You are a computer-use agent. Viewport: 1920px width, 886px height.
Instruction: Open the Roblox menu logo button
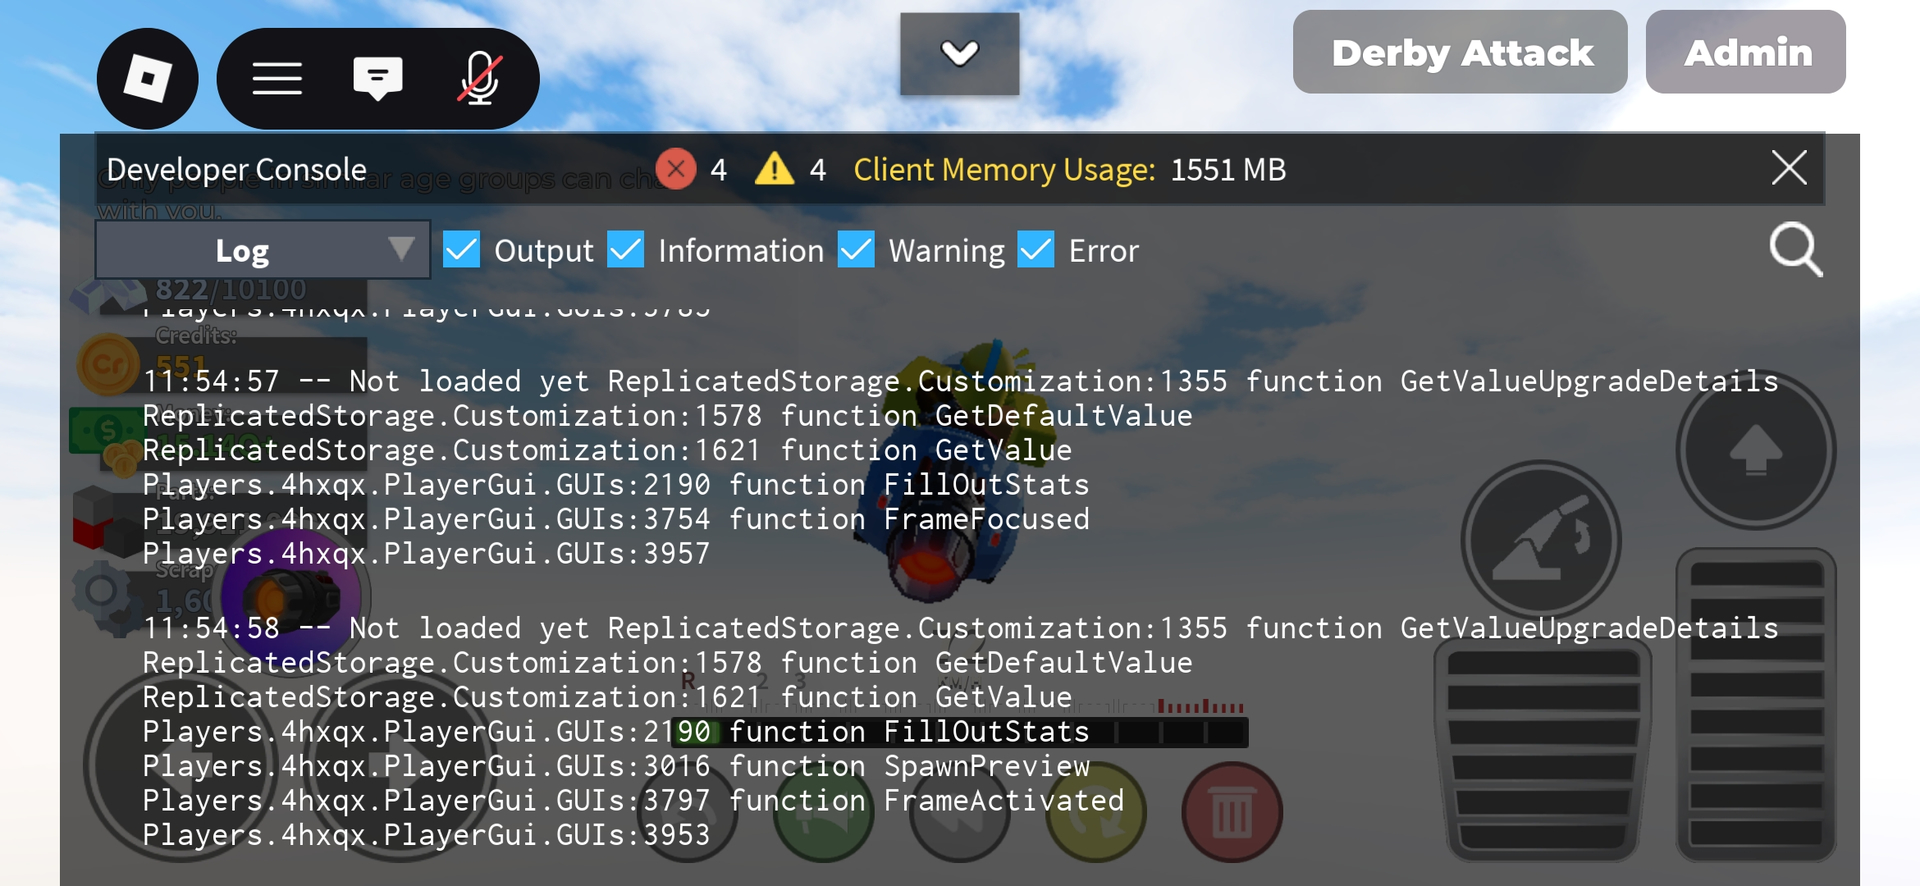tap(147, 78)
